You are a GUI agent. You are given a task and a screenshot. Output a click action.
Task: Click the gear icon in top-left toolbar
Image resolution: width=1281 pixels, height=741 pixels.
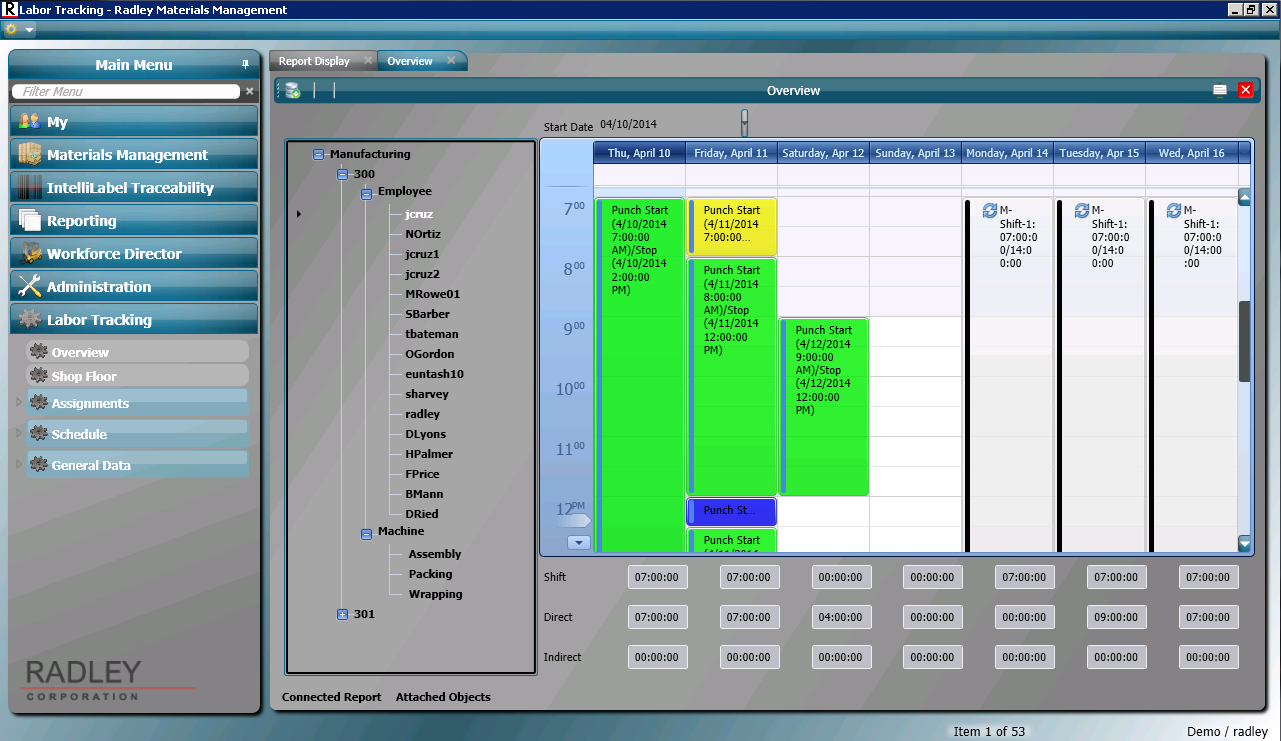point(12,29)
